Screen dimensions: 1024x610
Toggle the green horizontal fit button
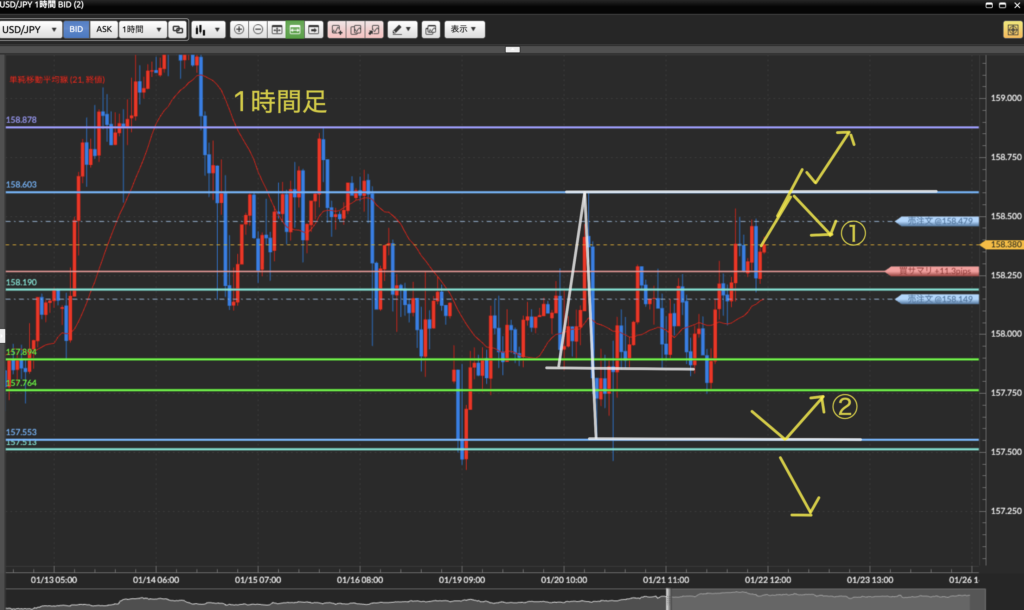tap(296, 30)
